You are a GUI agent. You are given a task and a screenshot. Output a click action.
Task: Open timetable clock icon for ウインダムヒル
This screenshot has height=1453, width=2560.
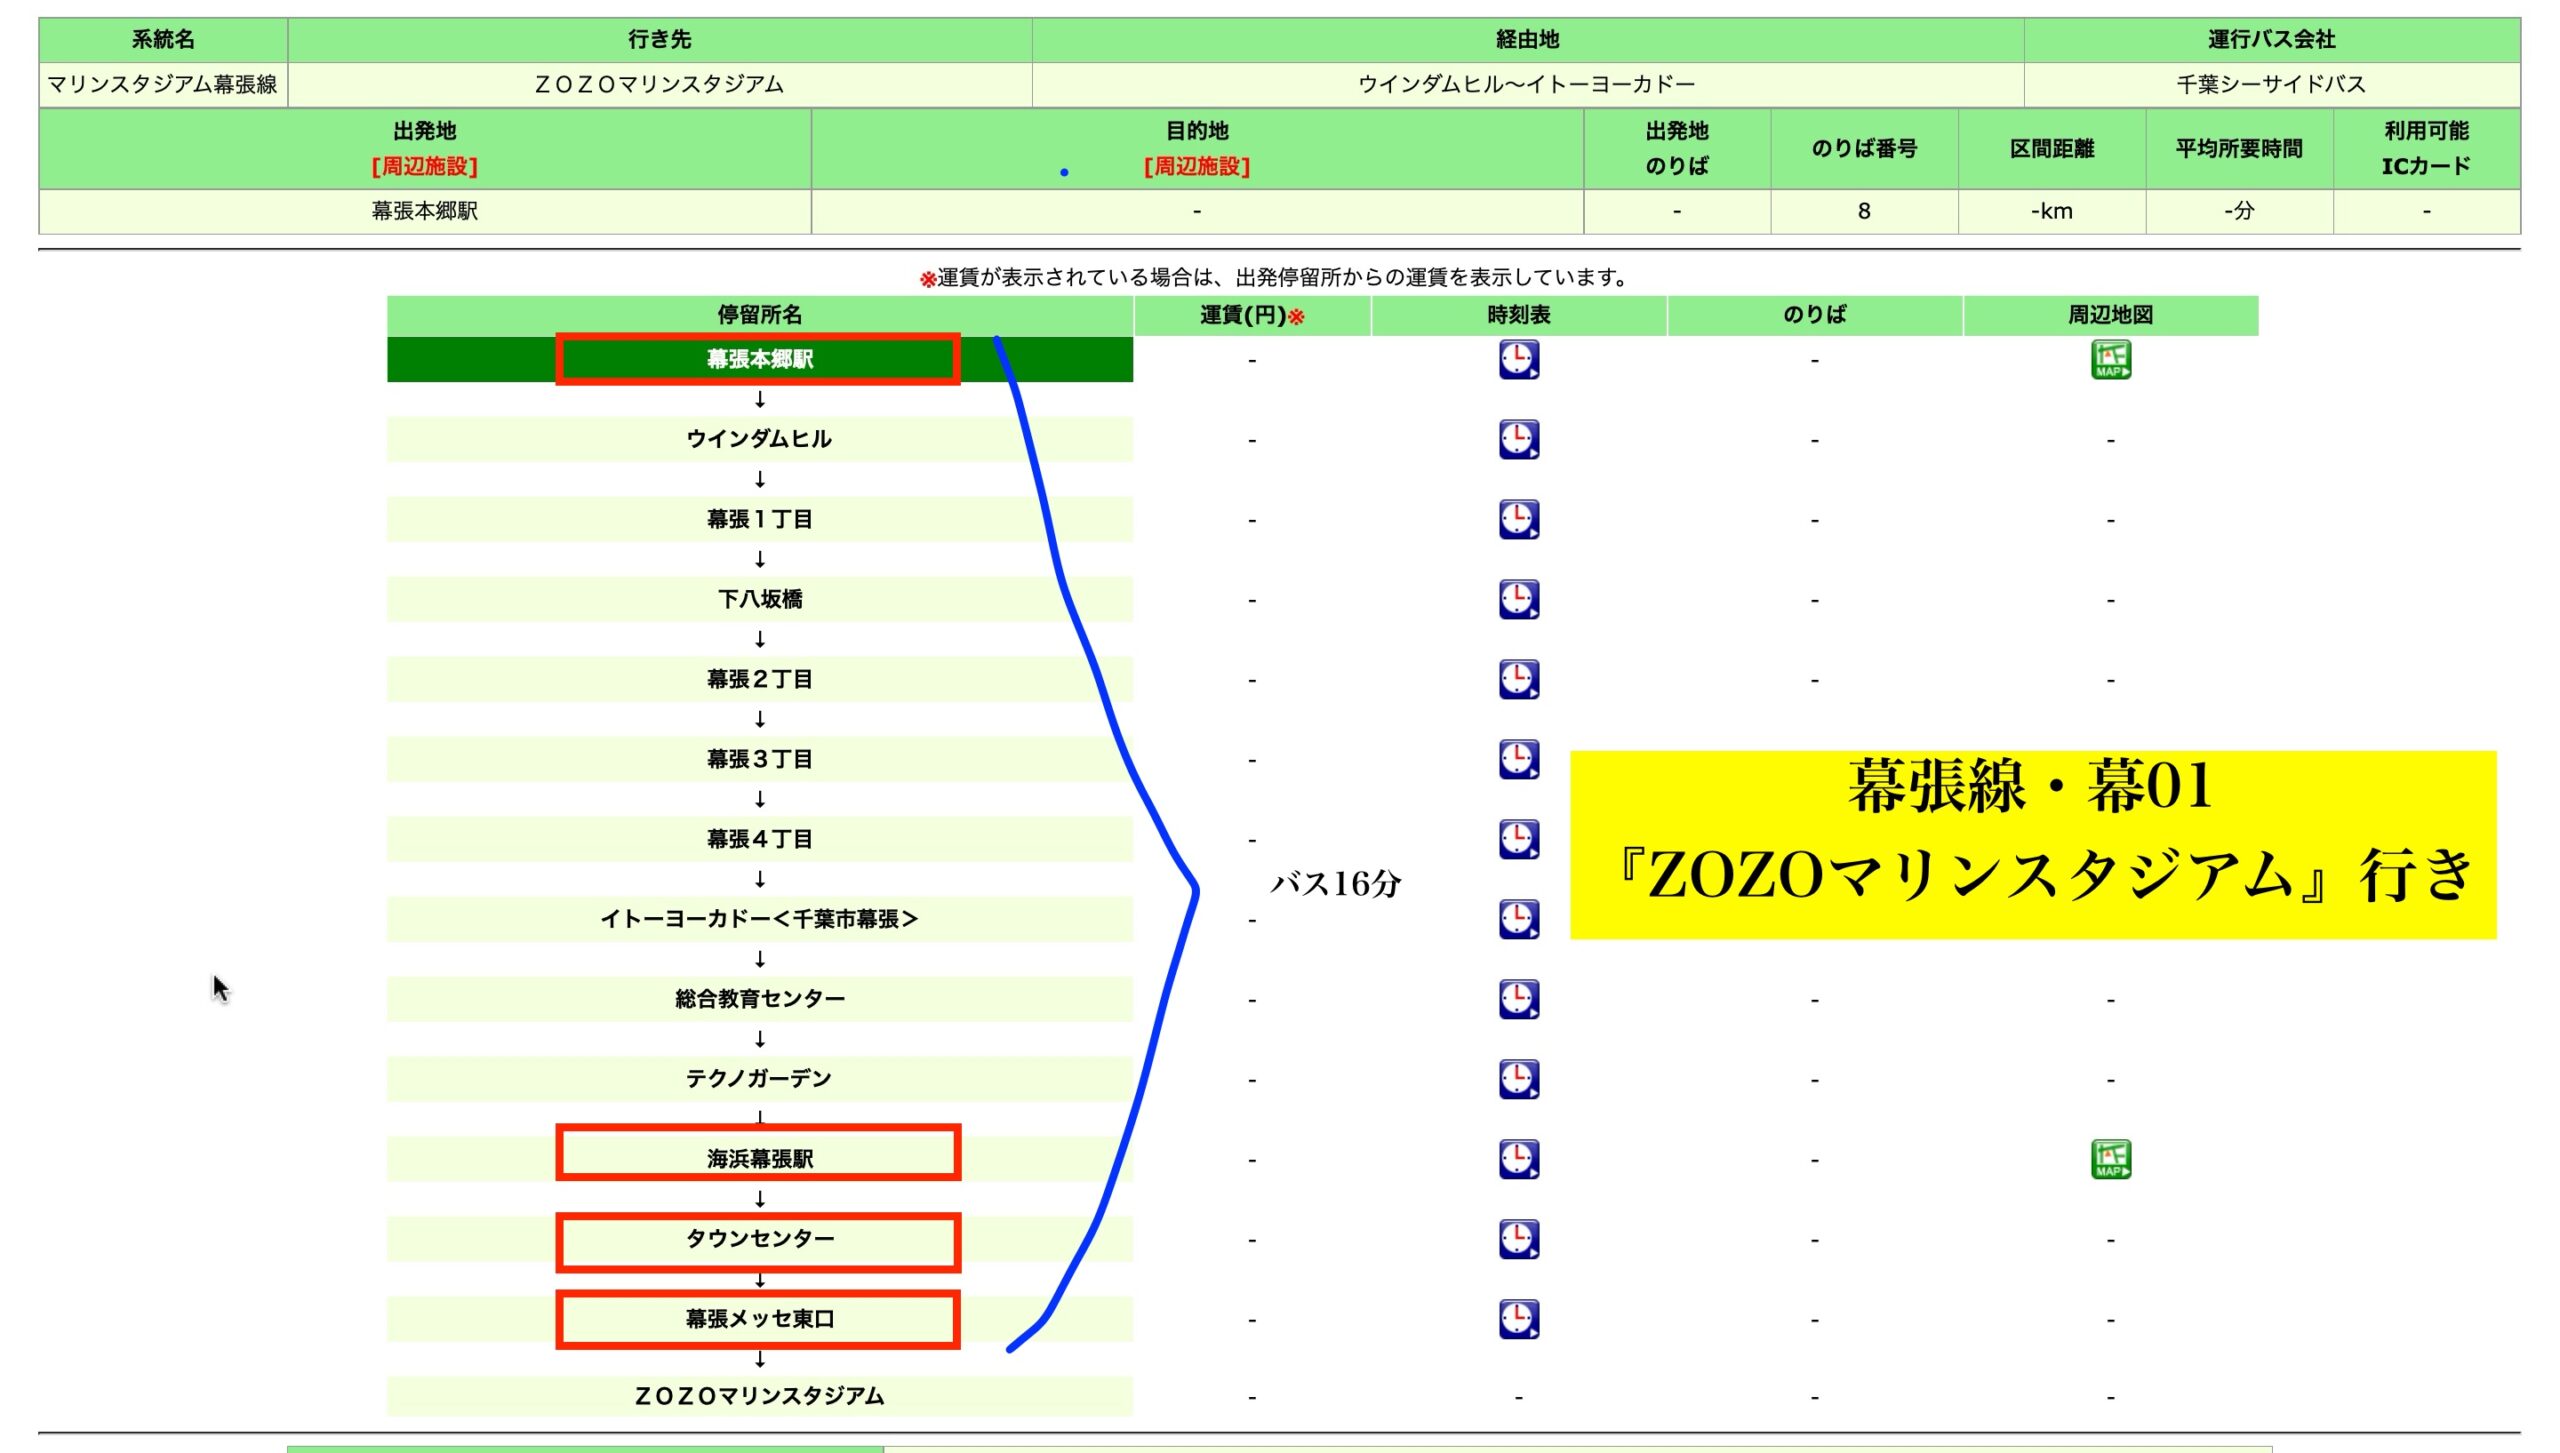click(x=1518, y=439)
